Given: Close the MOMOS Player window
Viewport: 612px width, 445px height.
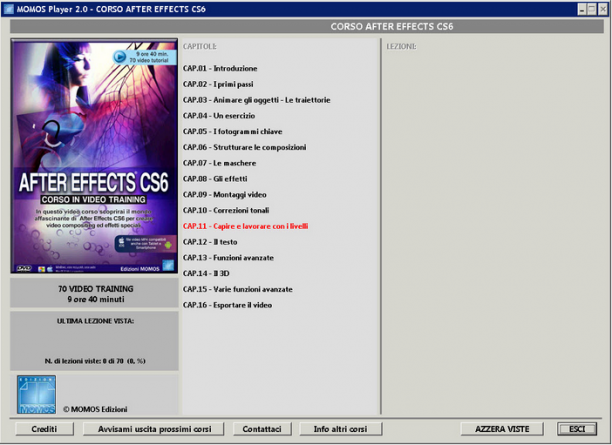Looking at the screenshot, I should click(x=603, y=9).
